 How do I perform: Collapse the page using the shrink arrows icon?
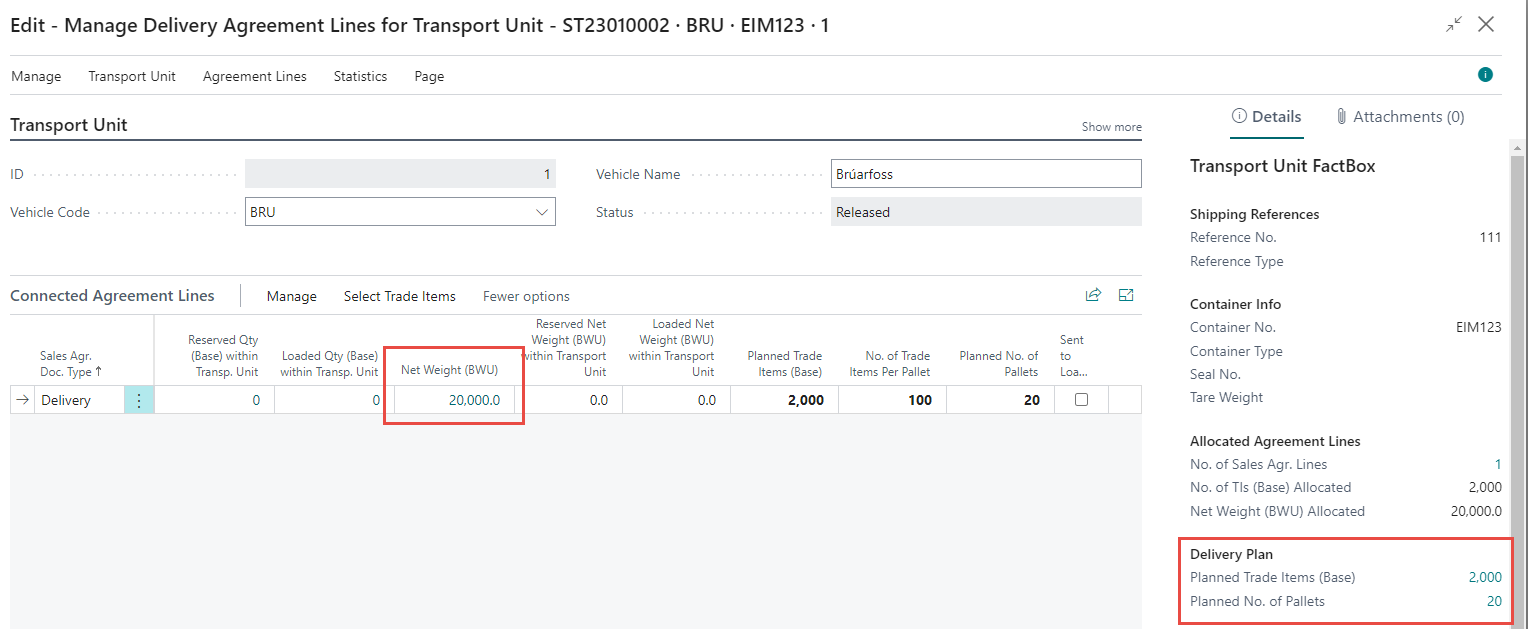pos(1453,25)
